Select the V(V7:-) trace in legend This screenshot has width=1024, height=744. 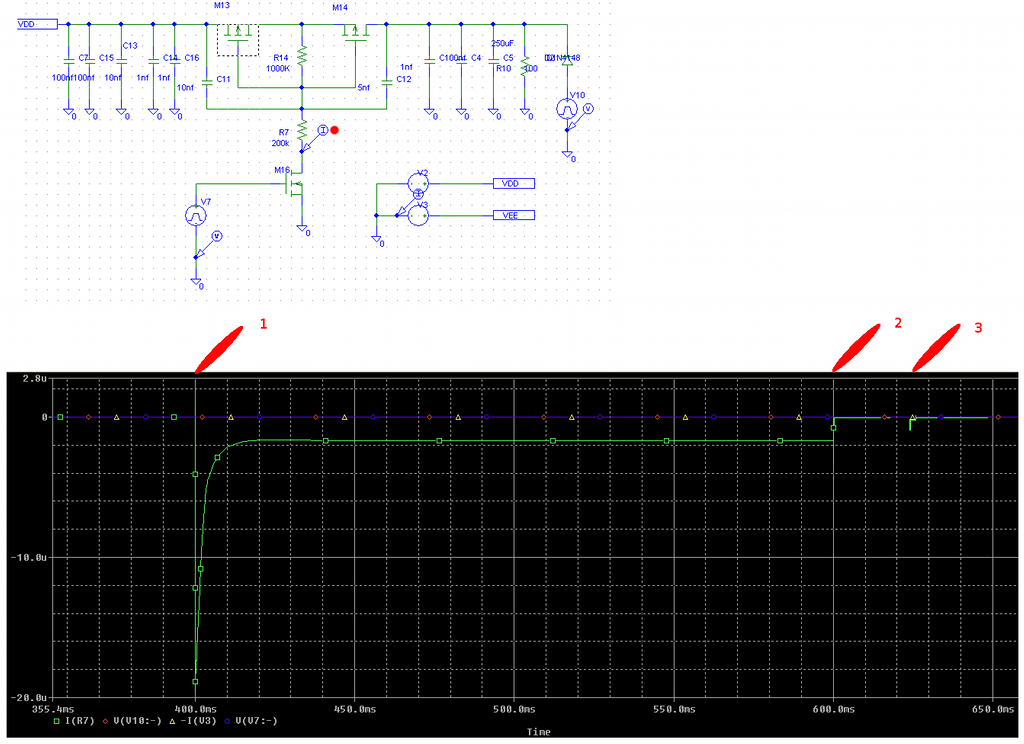tap(251, 720)
